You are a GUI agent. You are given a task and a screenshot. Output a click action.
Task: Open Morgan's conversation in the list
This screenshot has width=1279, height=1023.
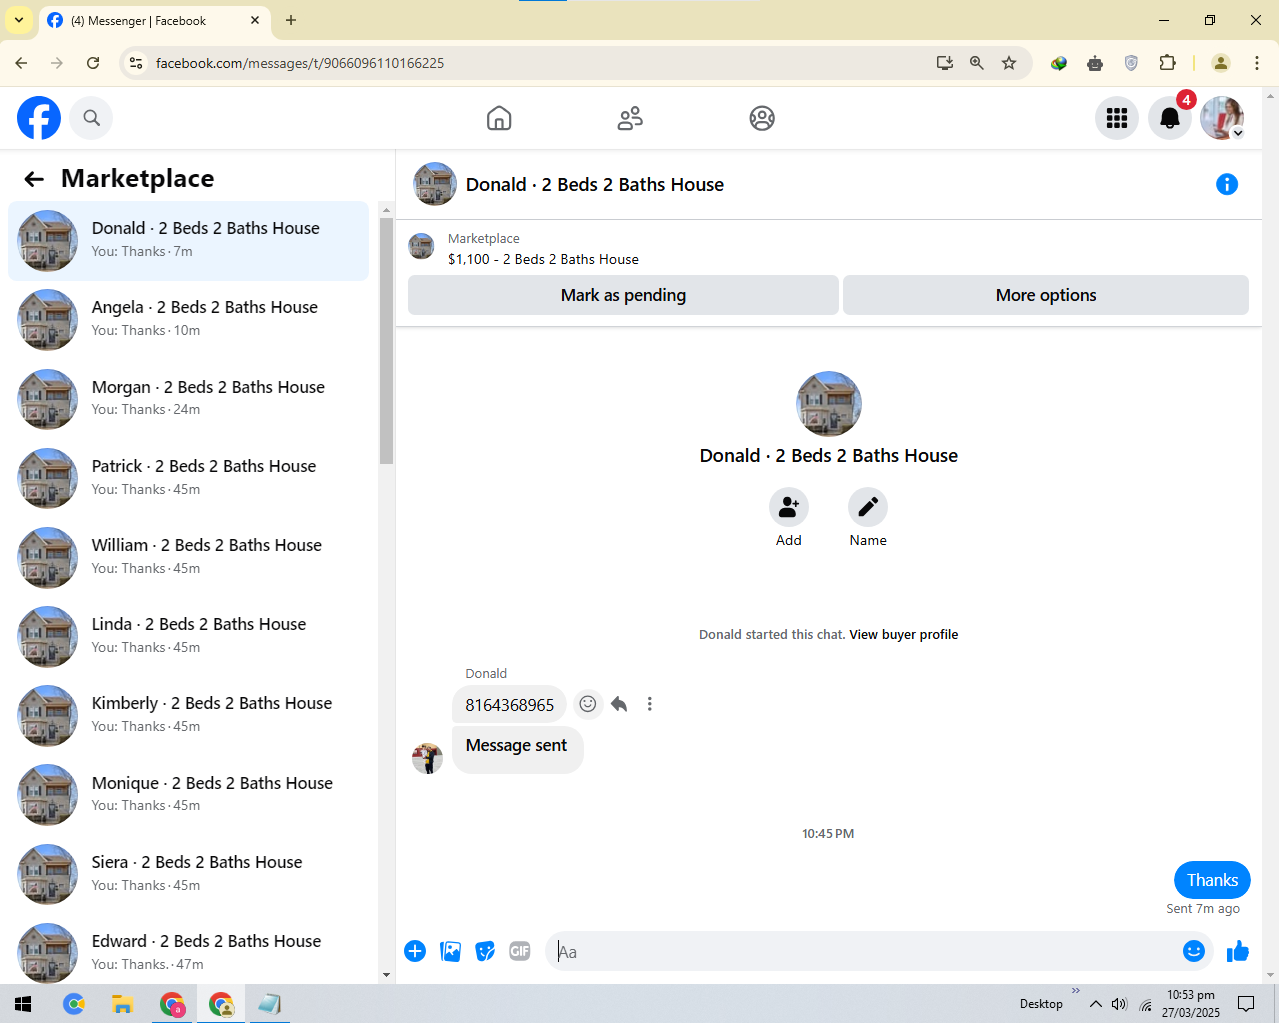pyautogui.click(x=188, y=399)
